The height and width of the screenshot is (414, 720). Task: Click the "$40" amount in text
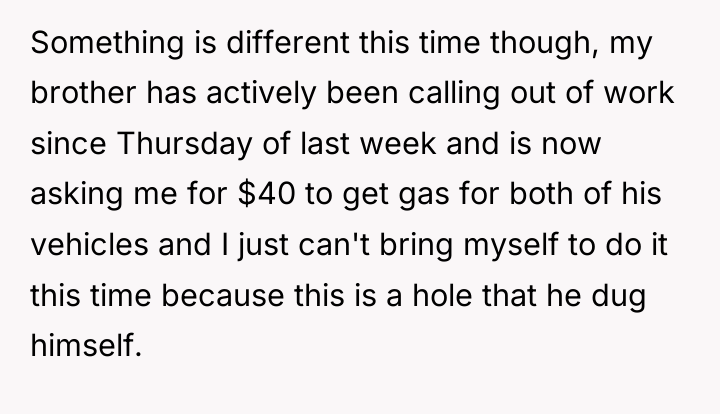(267, 193)
